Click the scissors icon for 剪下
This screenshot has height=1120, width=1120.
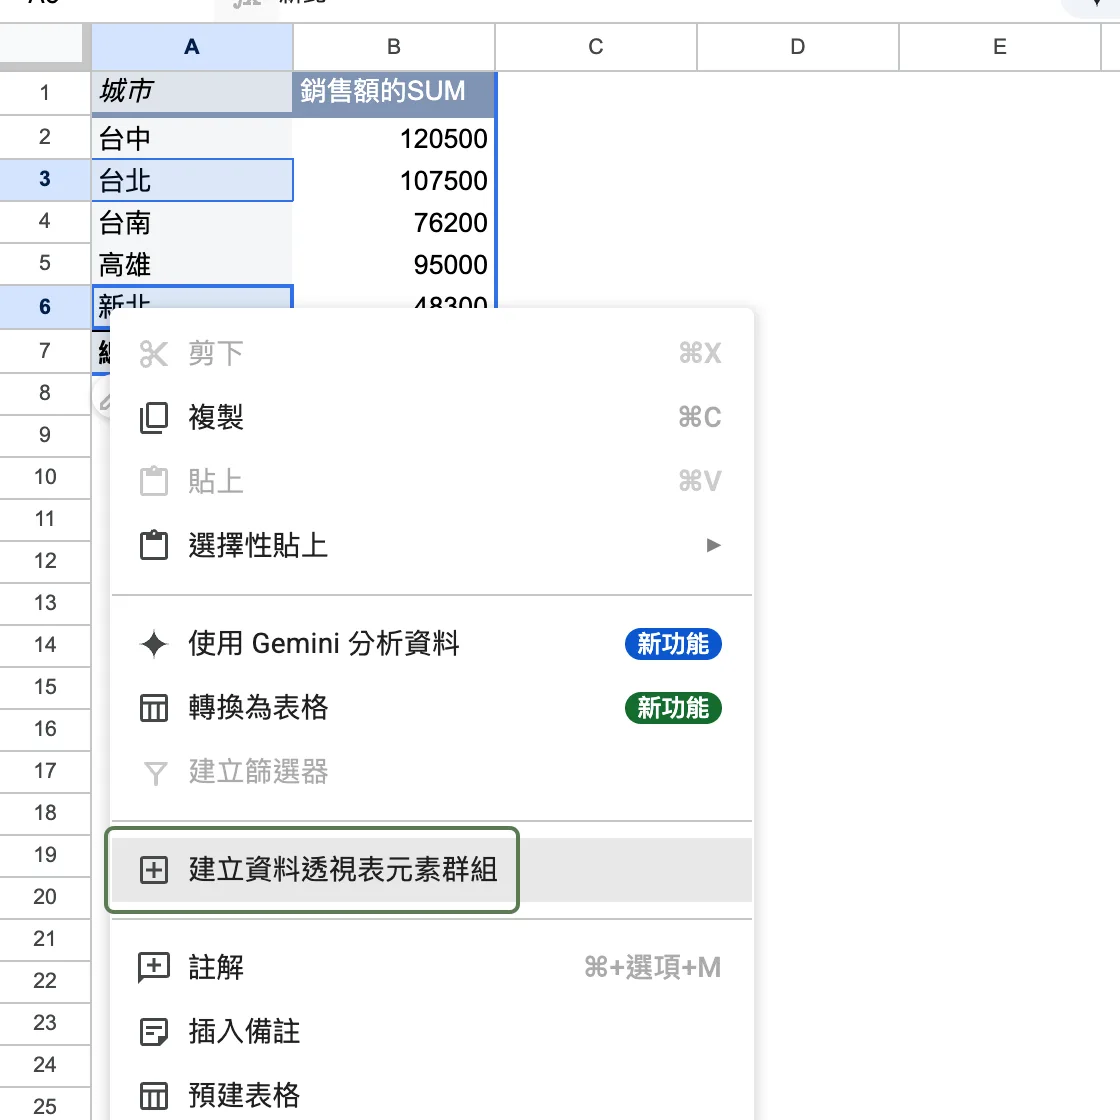[x=154, y=354]
